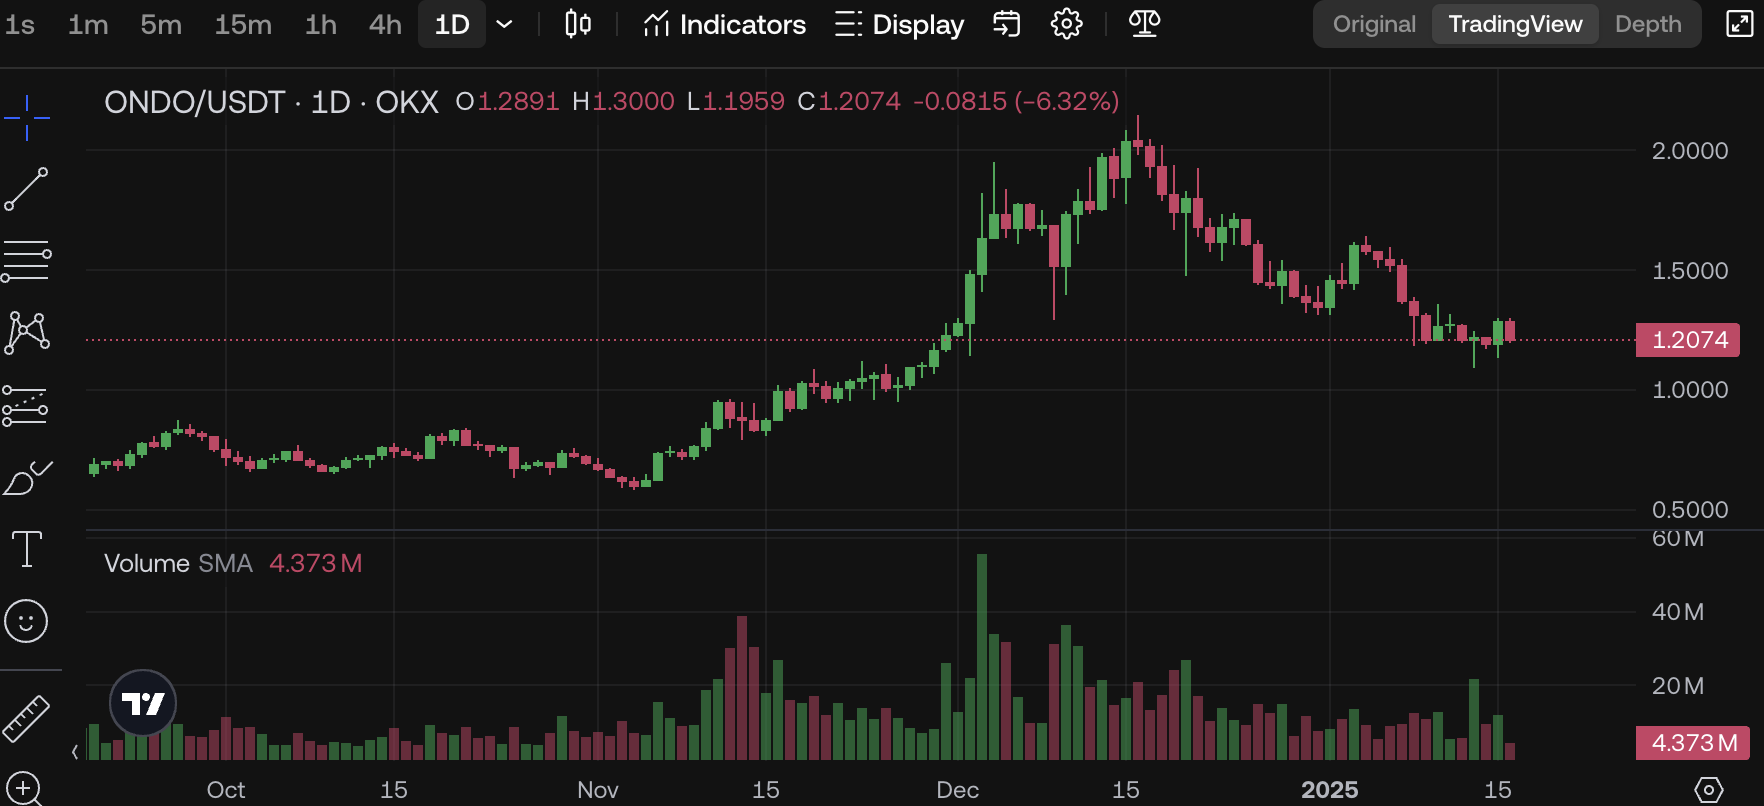Screen dimensions: 1764x806
Task: Enter fullscreen chart mode
Action: pyautogui.click(x=1740, y=24)
